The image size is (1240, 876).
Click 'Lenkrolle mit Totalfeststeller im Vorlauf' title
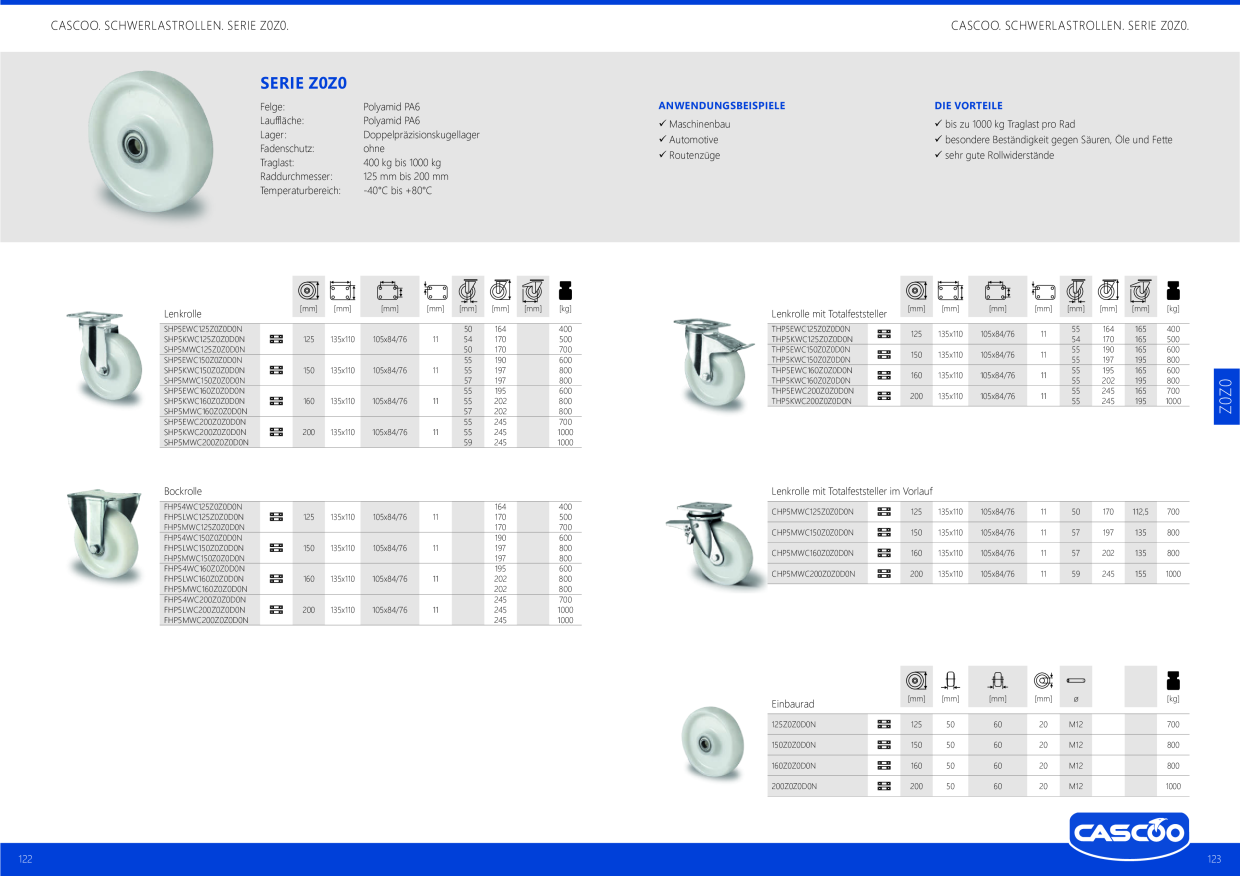click(852, 491)
